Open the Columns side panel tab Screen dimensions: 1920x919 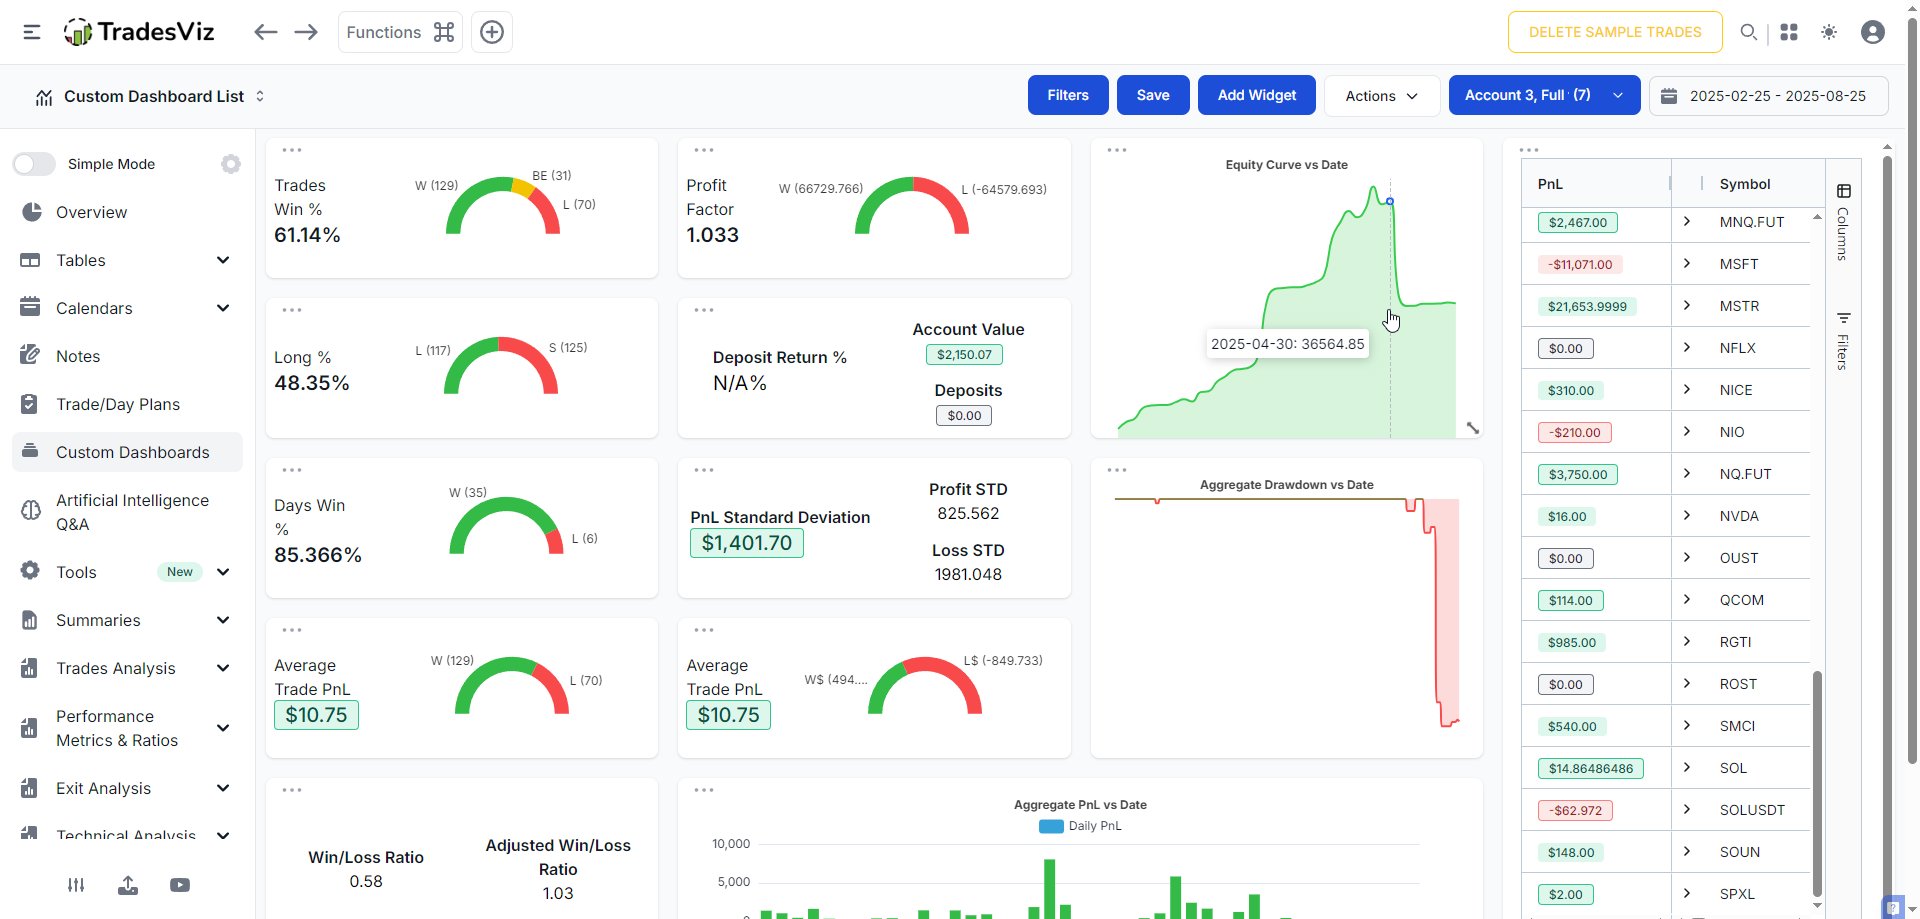point(1843,222)
